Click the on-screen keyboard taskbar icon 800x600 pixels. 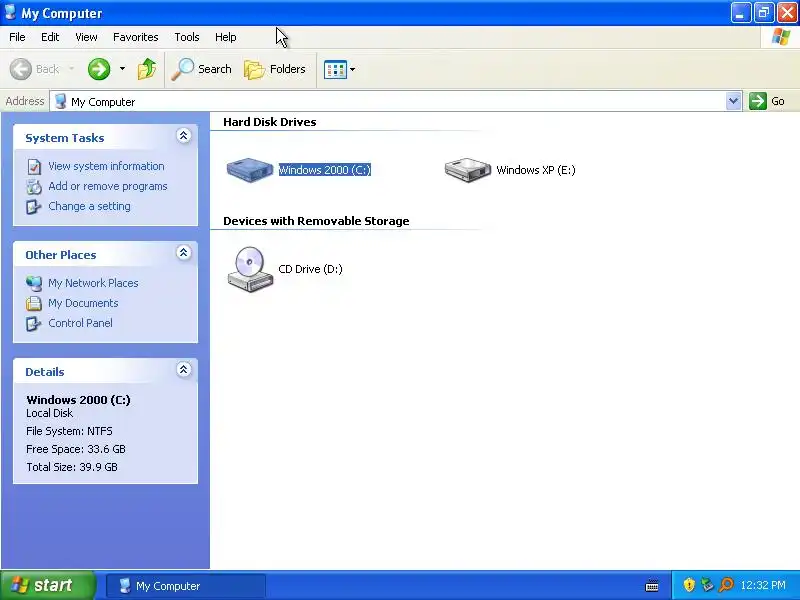tap(652, 586)
